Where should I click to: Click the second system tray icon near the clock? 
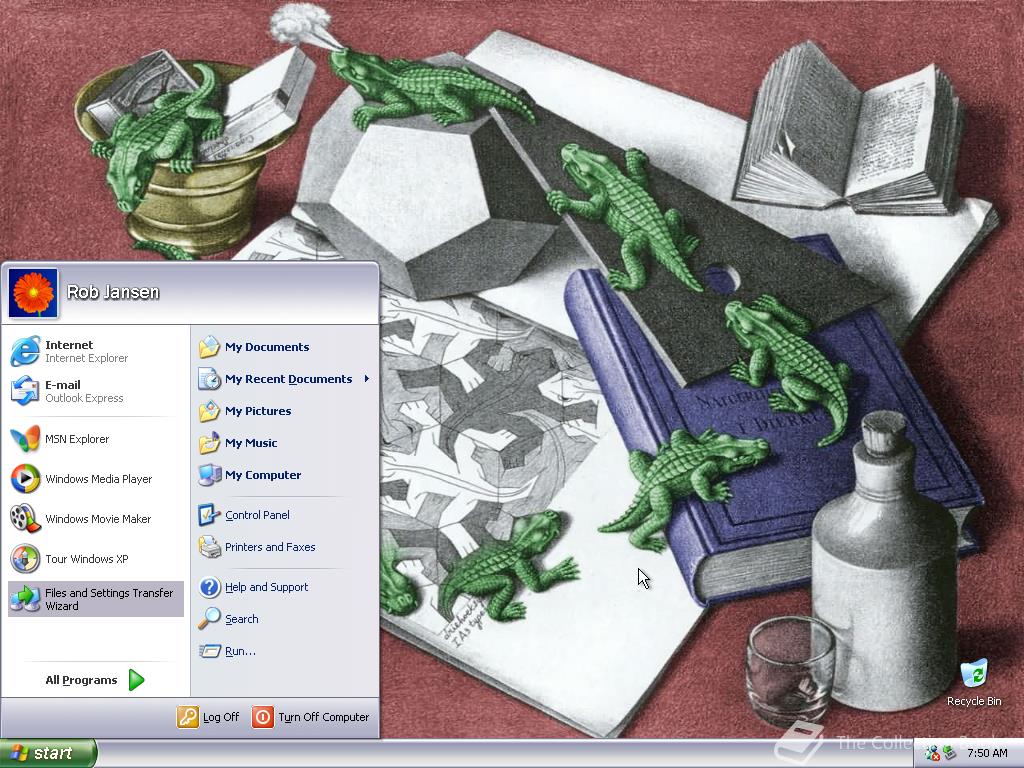(950, 753)
